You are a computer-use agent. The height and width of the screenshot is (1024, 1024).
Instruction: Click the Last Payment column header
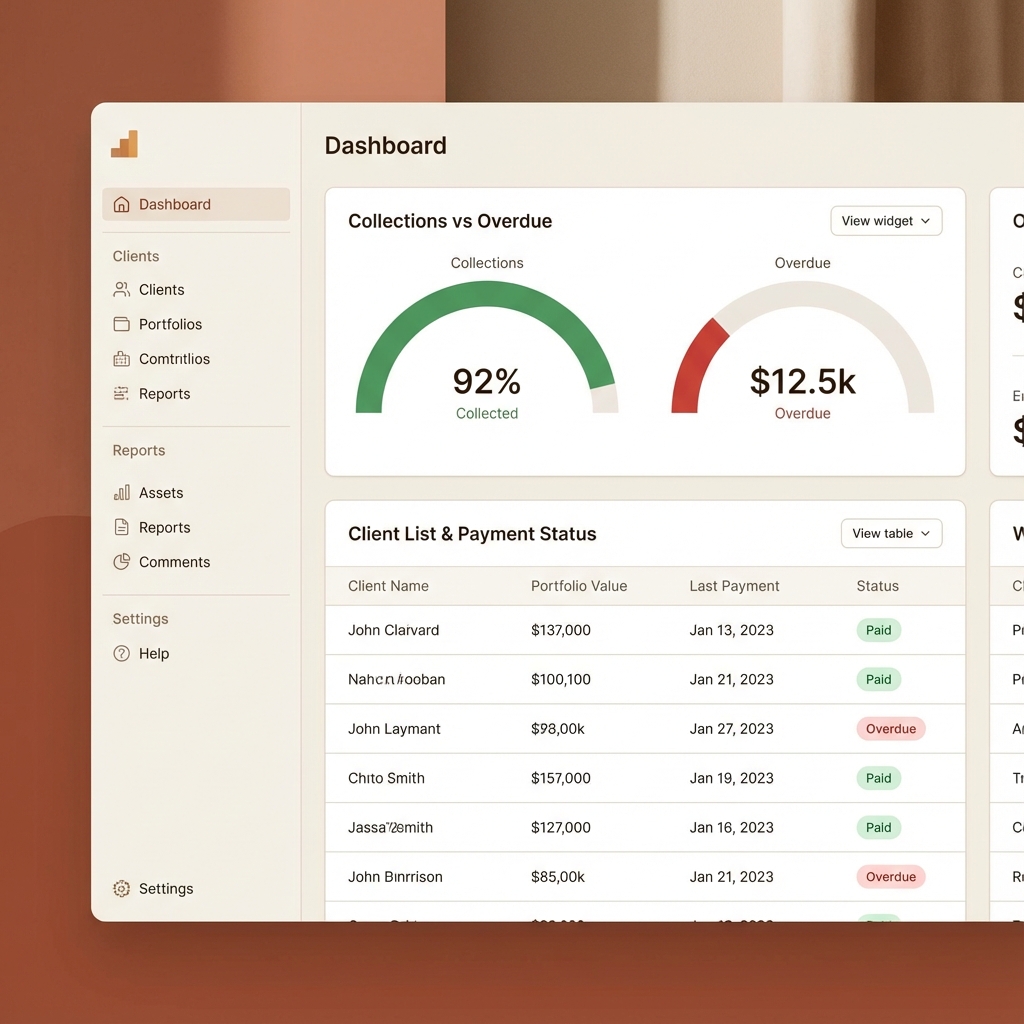click(734, 586)
